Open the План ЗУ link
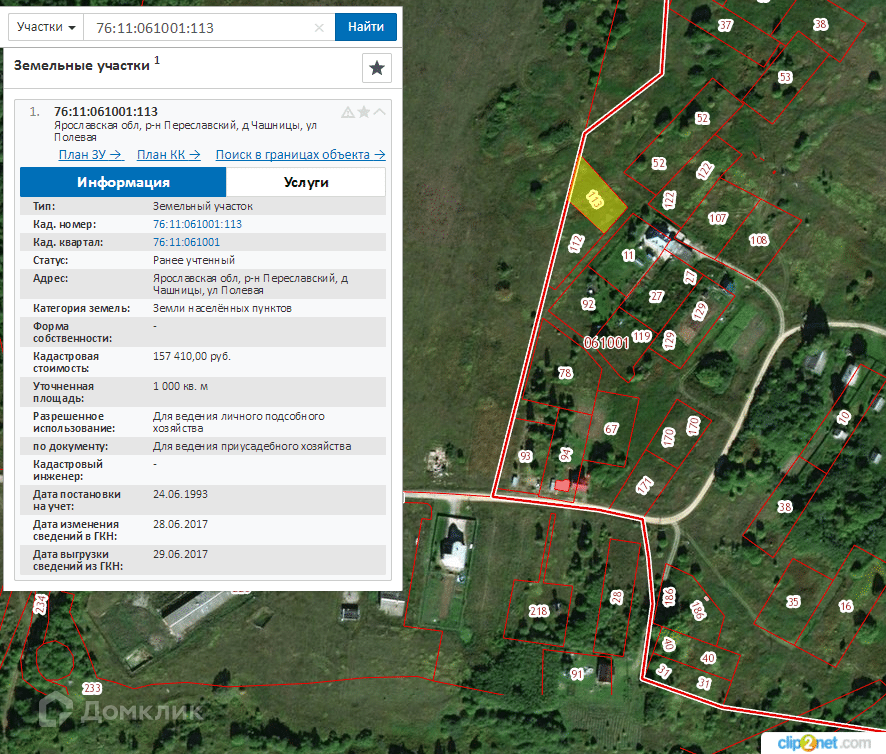The height and width of the screenshot is (754, 886). pos(90,154)
